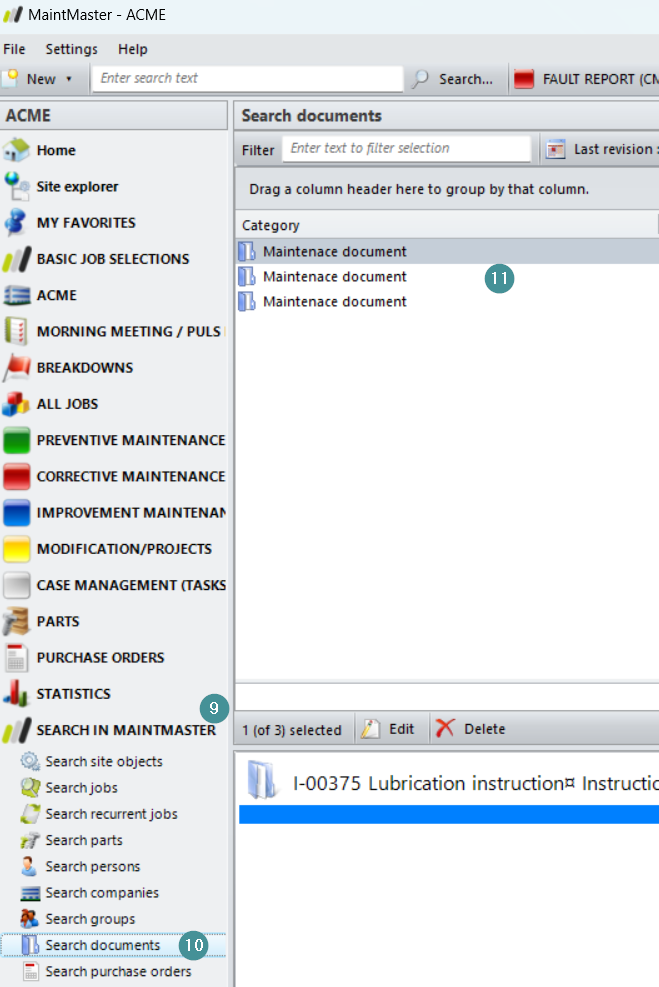Select the third Maintenace document row

coord(447,302)
